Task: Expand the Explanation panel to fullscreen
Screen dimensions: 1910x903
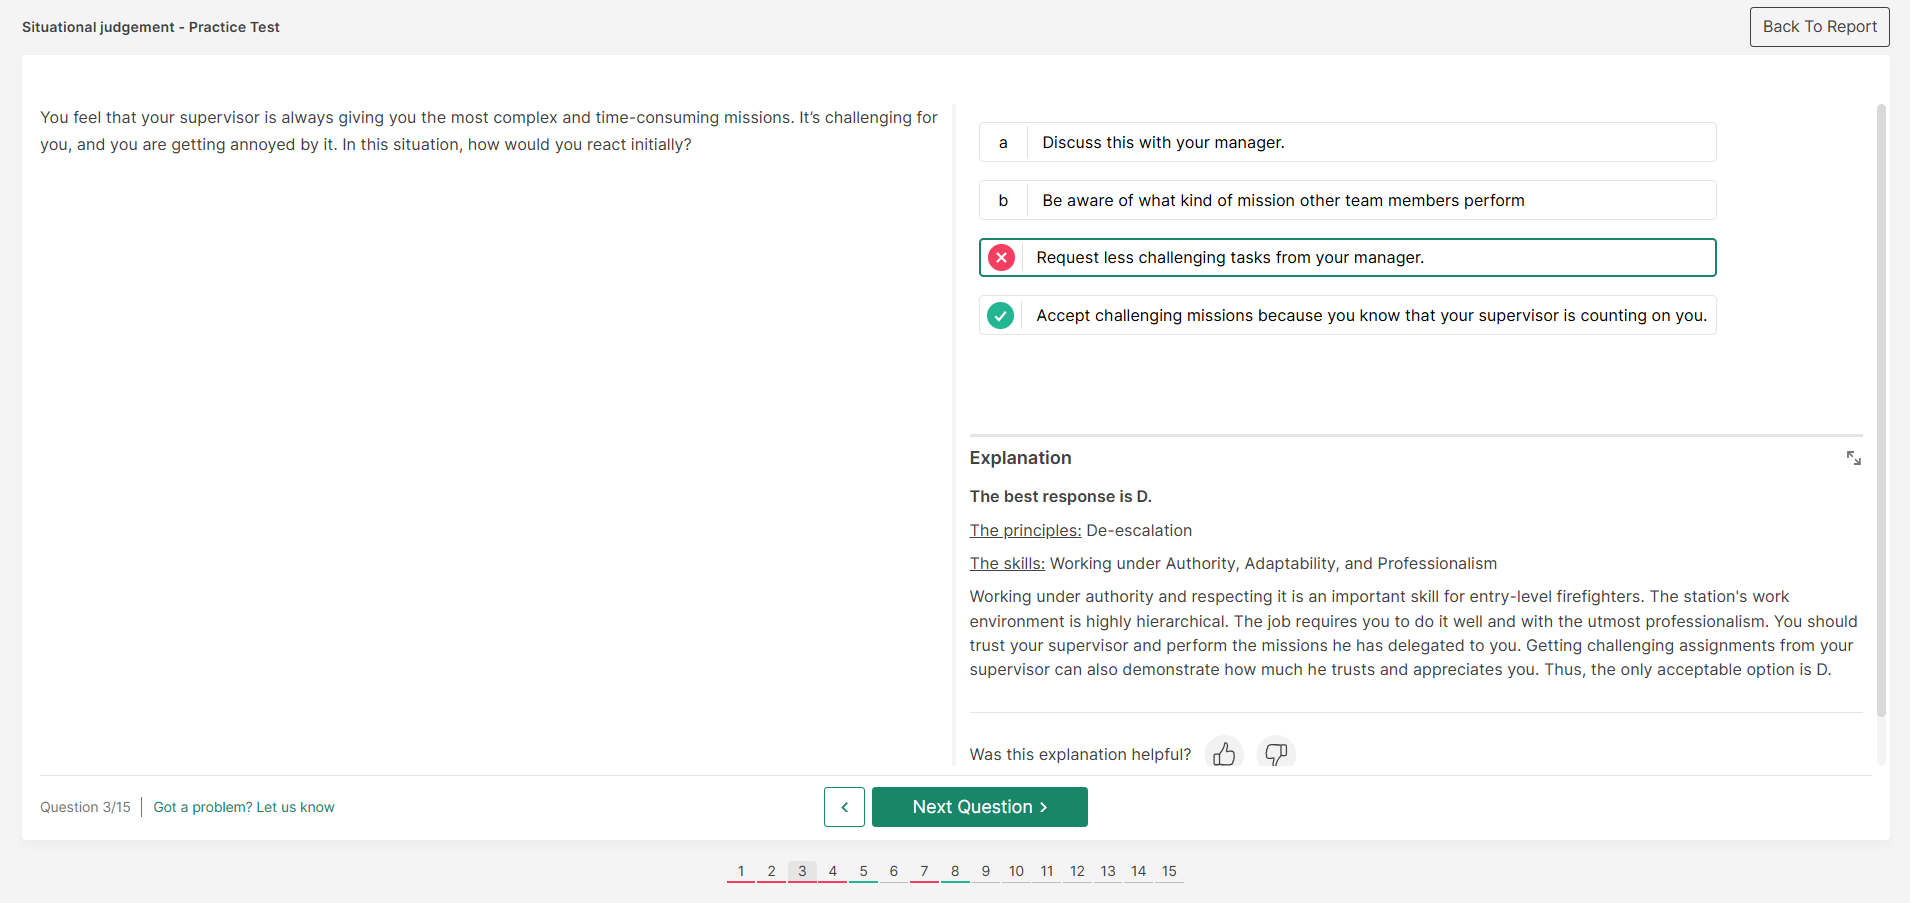Action: [x=1853, y=458]
